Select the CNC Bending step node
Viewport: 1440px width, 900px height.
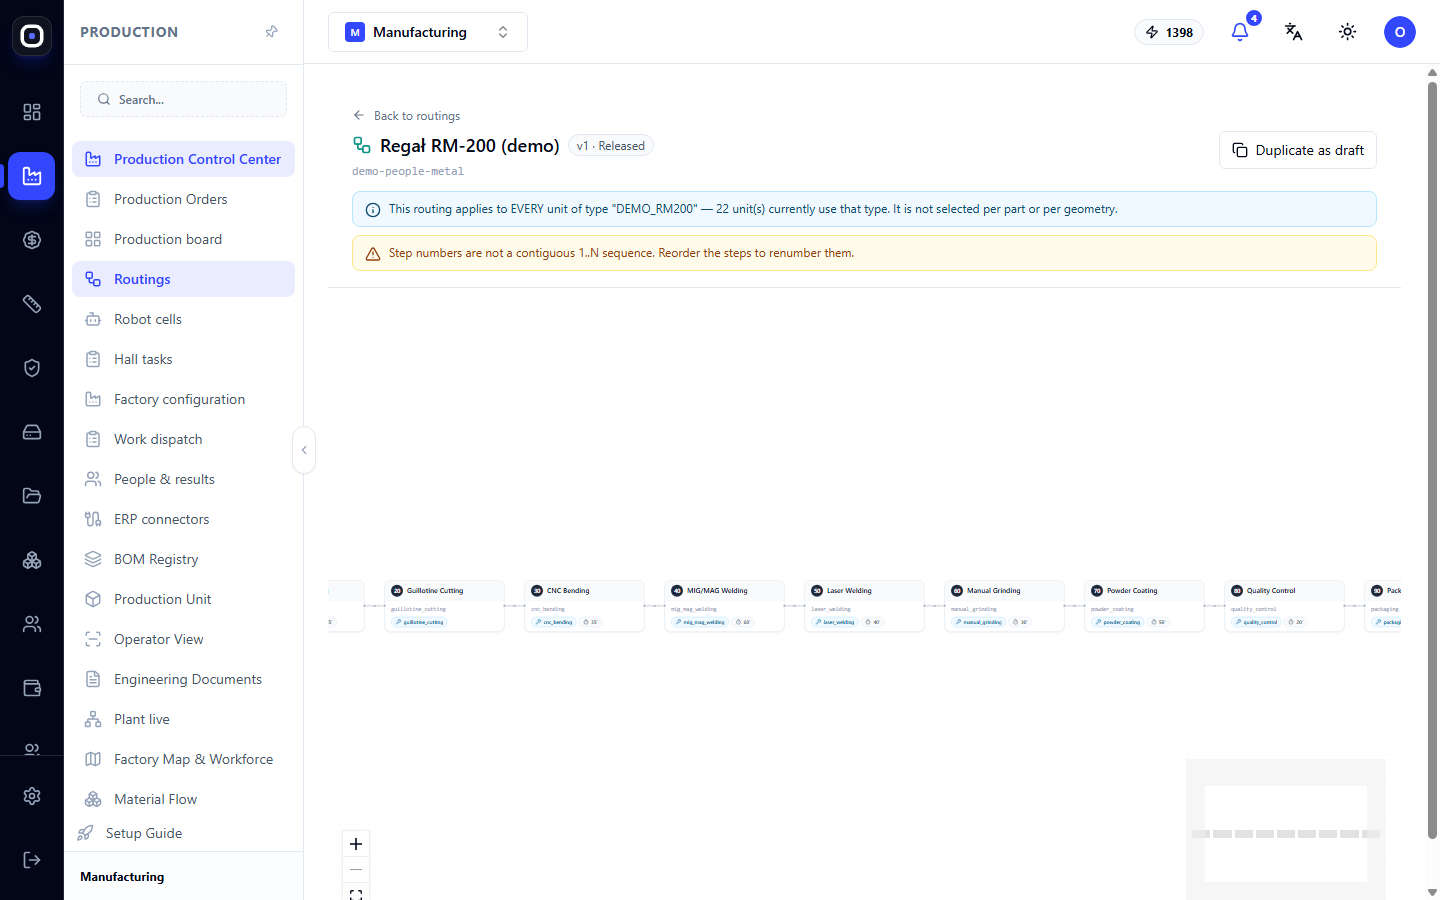585,606
